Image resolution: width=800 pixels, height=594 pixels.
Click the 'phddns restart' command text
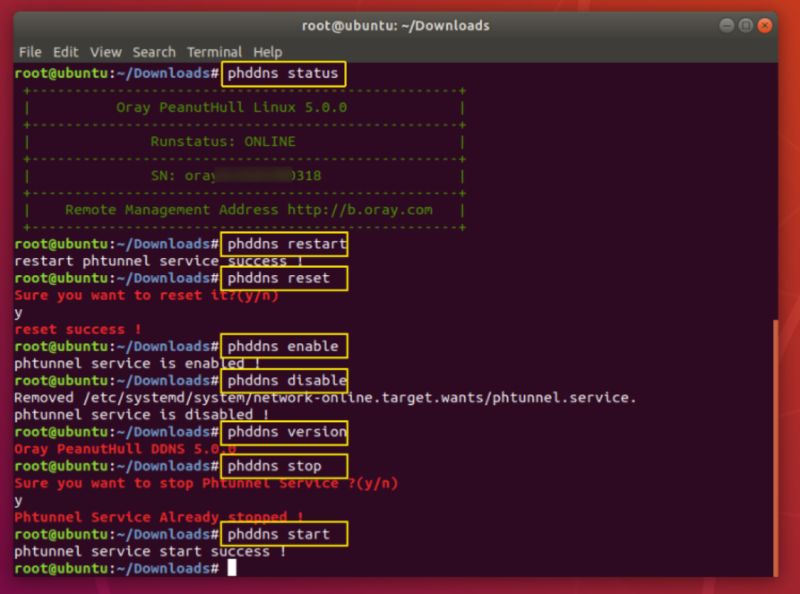pyautogui.click(x=286, y=244)
